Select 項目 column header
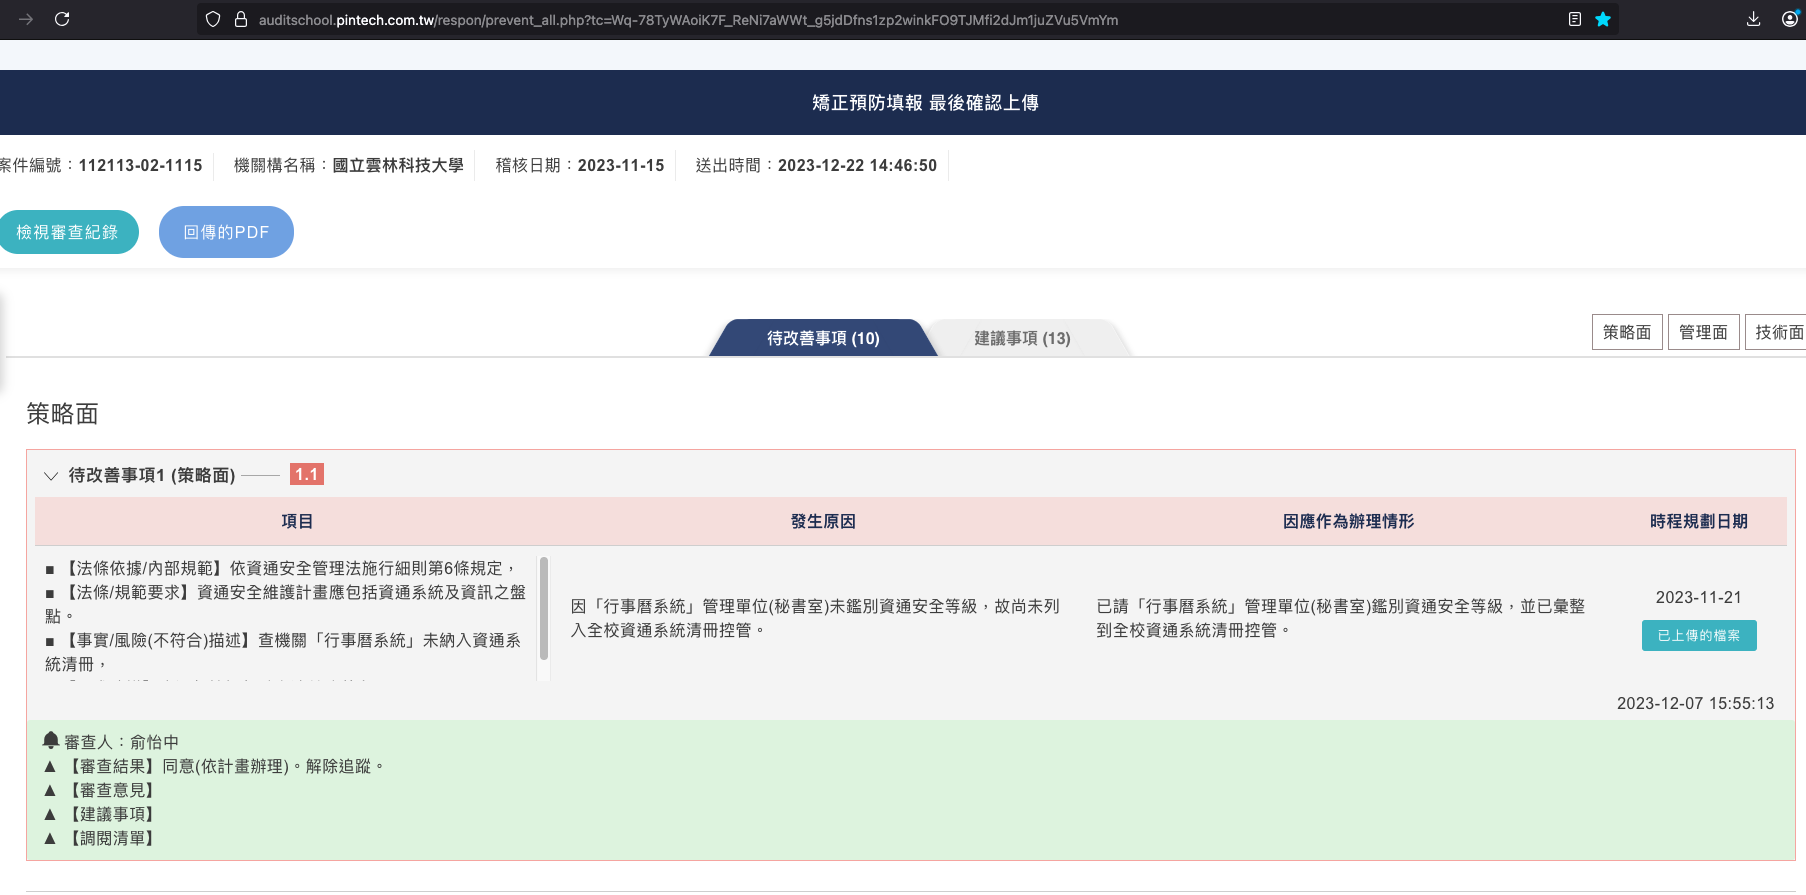Viewport: 1806px width, 895px height. [297, 521]
